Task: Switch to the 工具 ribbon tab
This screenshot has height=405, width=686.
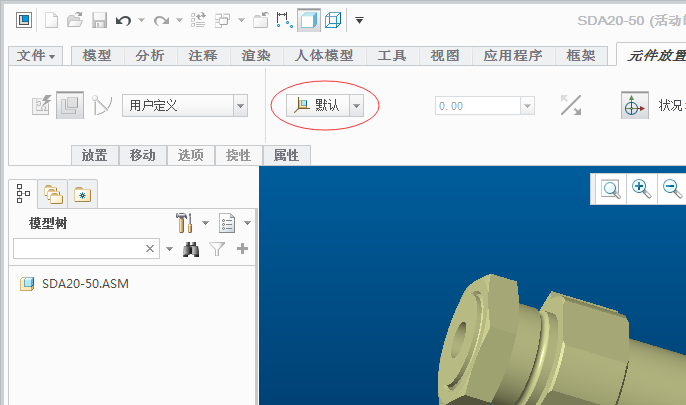Action: point(392,56)
